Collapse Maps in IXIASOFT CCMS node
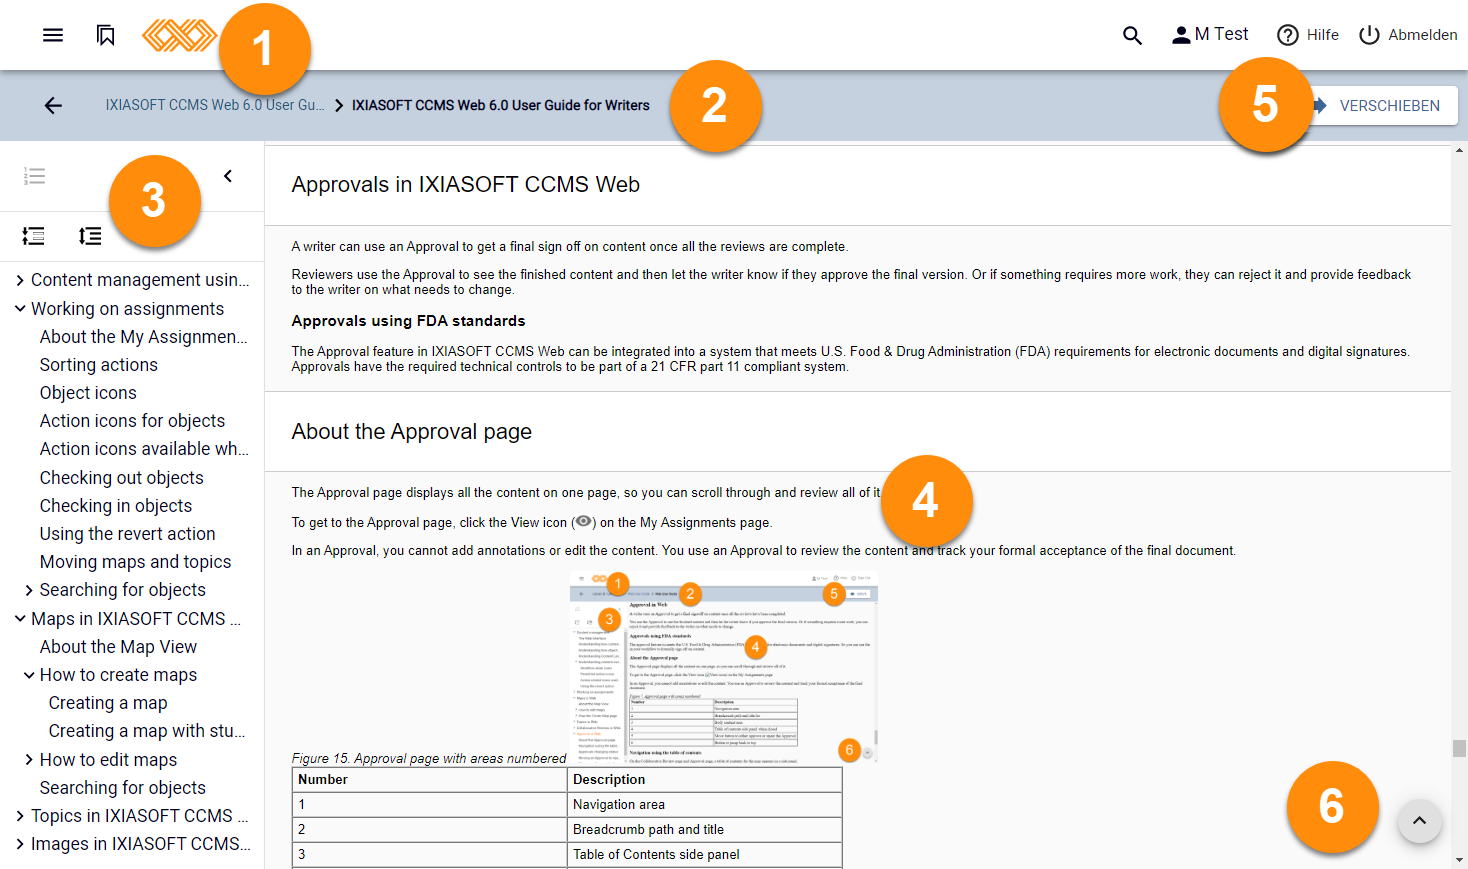This screenshot has height=869, width=1468. [20, 619]
